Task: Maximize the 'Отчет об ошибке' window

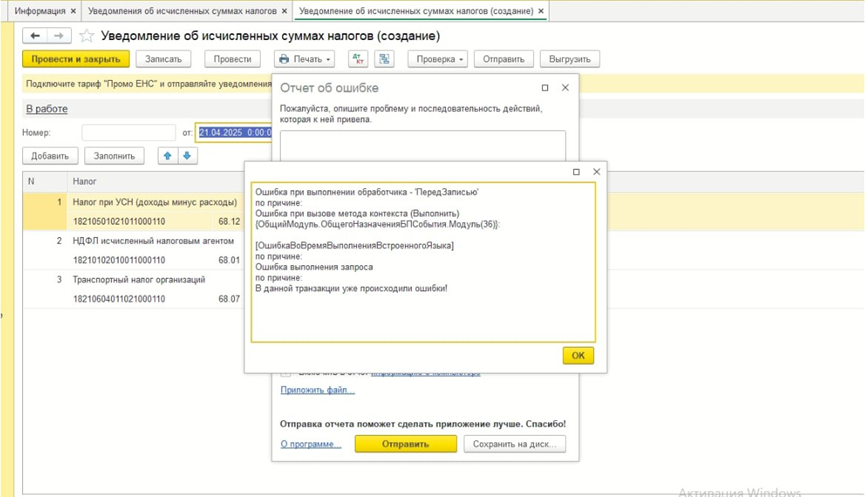Action: click(545, 88)
